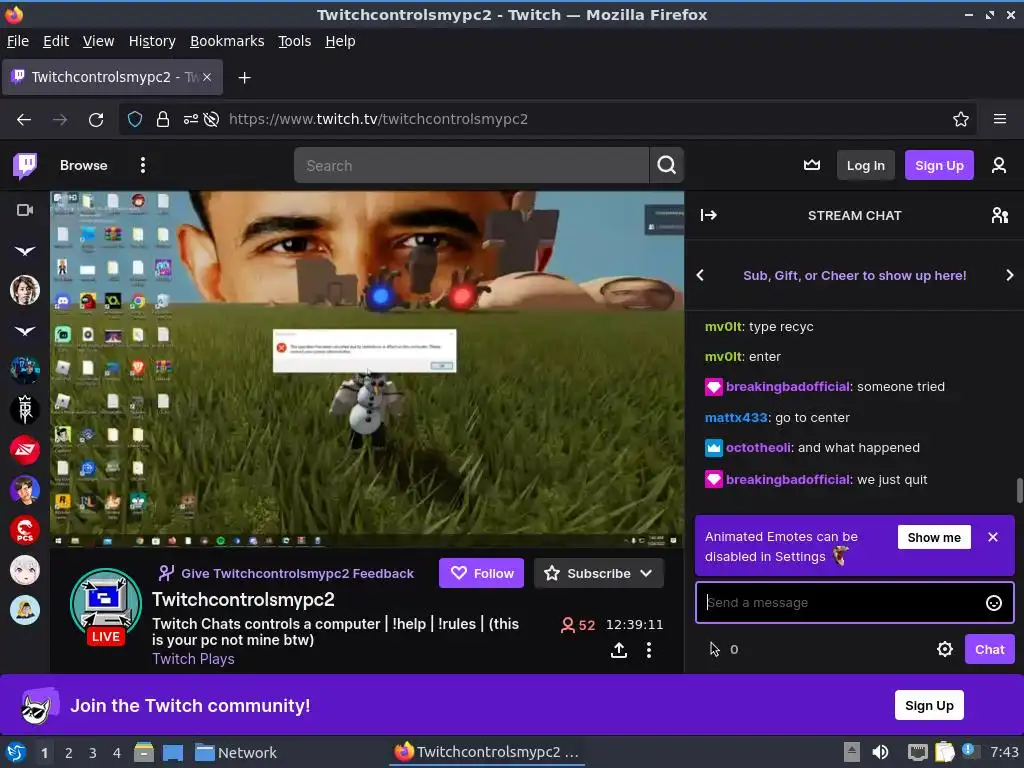Click the channel points cursor icon
This screenshot has width=1024, height=768.
(x=715, y=649)
